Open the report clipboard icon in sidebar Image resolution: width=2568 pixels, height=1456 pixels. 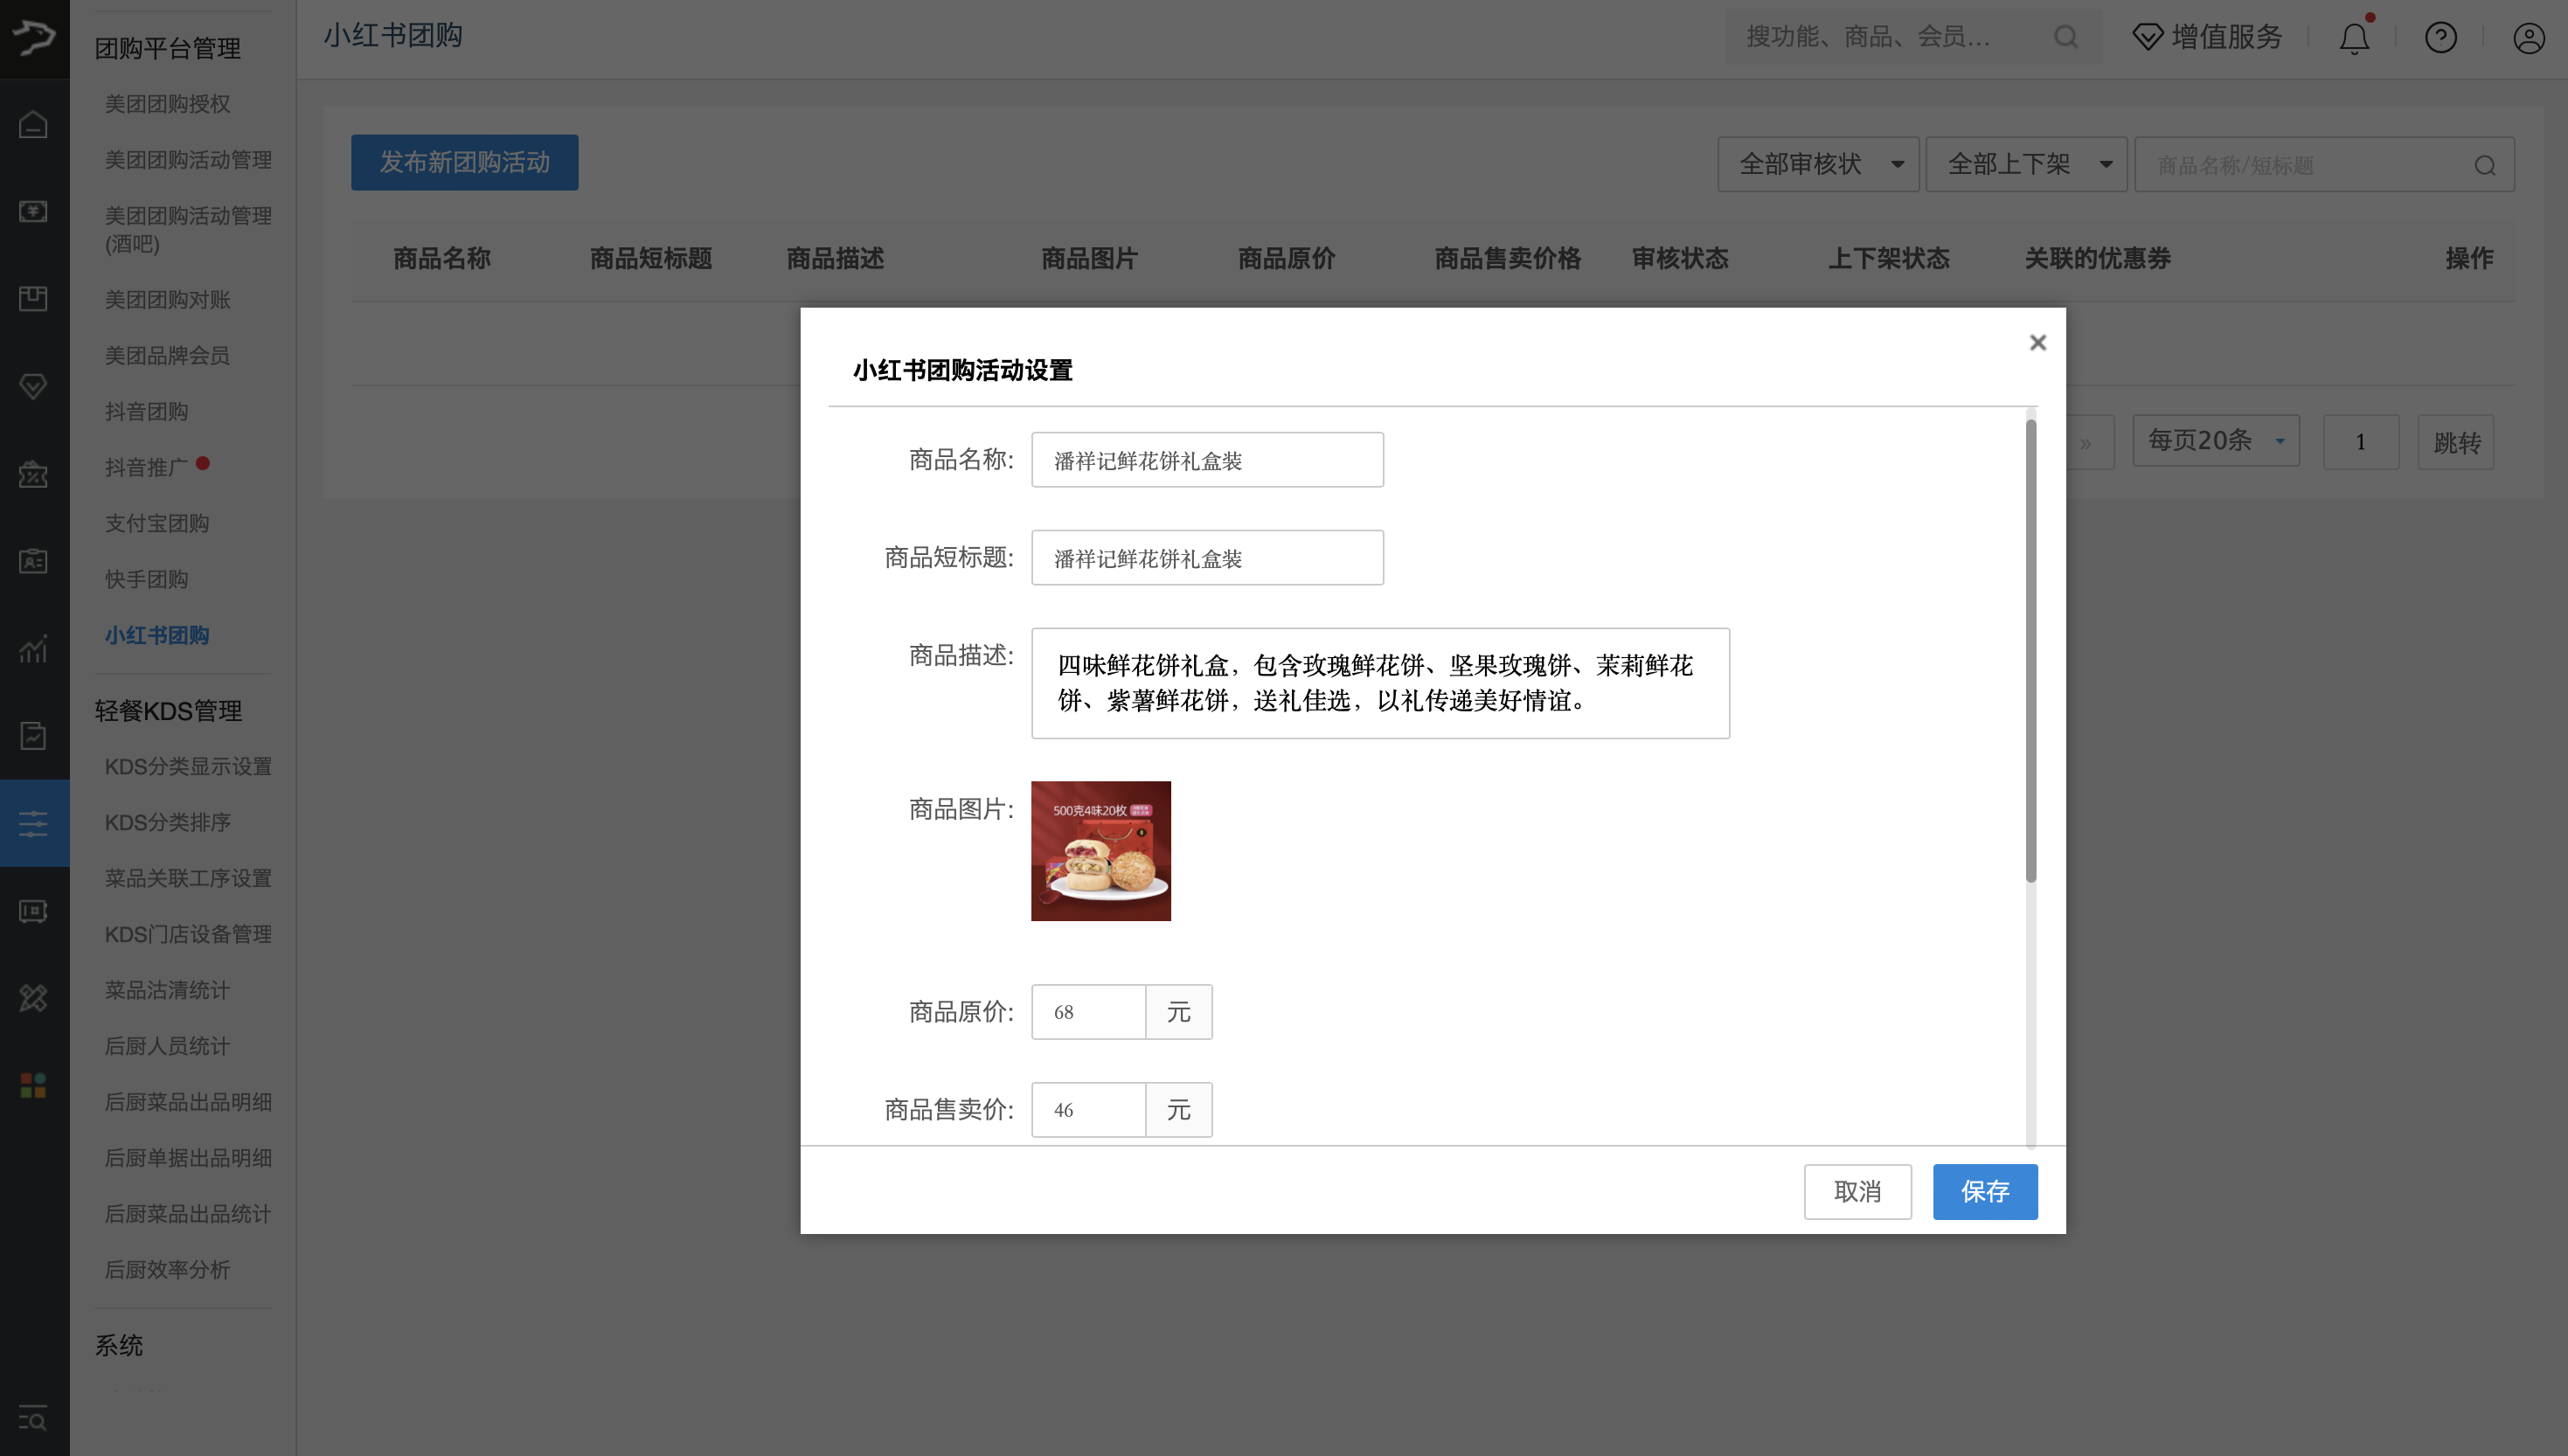33,736
